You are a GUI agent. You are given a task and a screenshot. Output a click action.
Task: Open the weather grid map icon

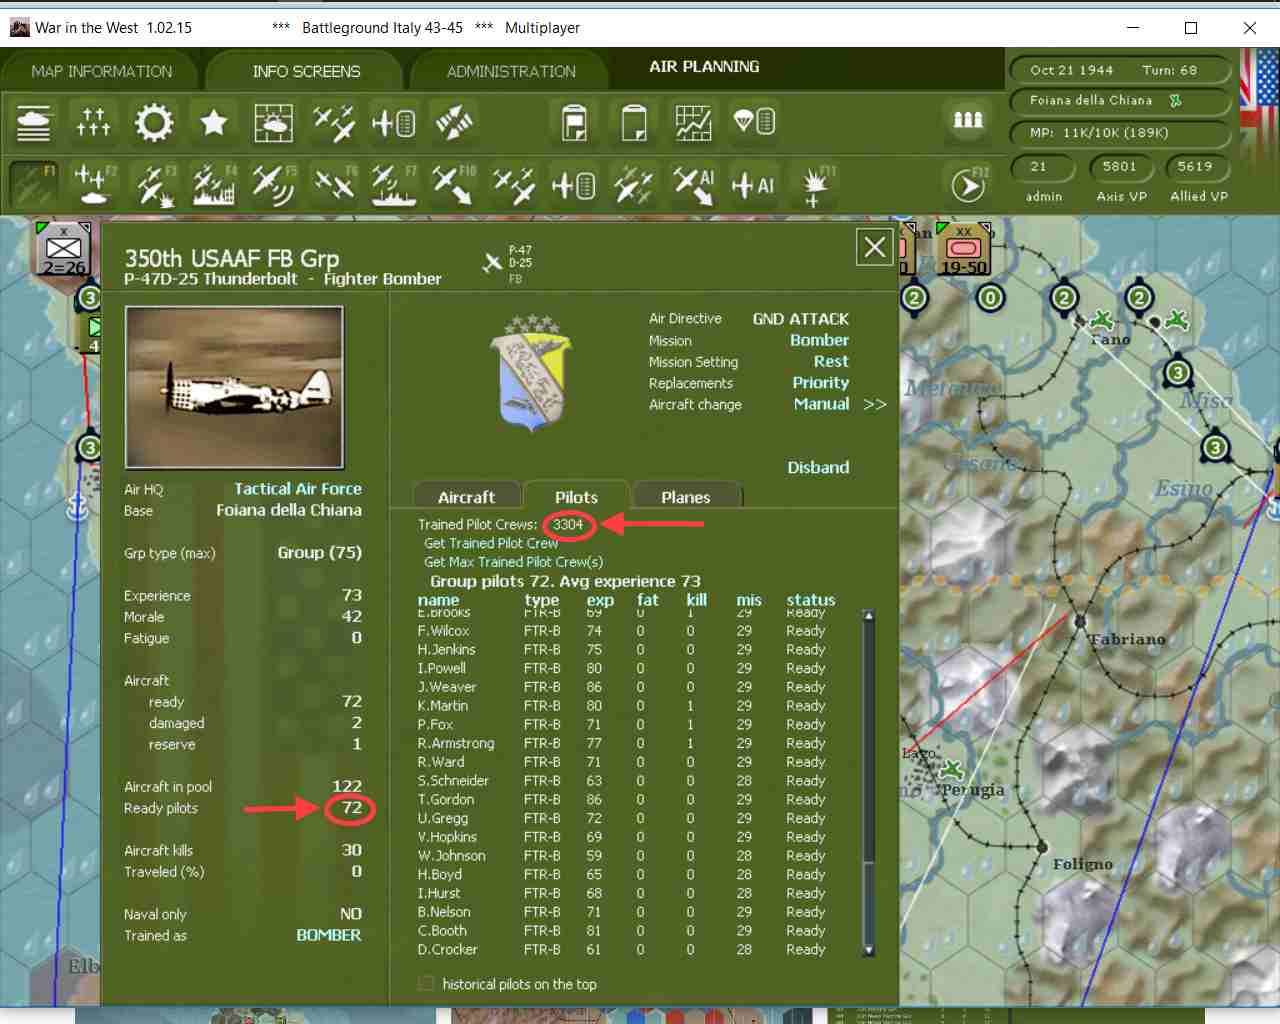click(x=273, y=122)
